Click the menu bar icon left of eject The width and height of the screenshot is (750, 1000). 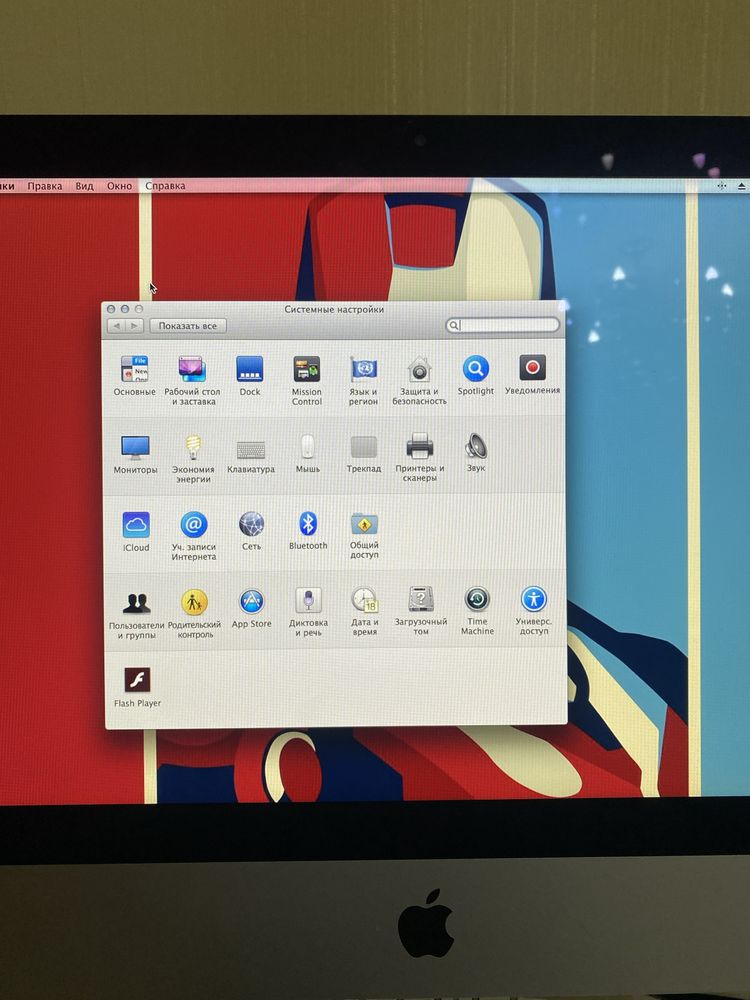722,186
